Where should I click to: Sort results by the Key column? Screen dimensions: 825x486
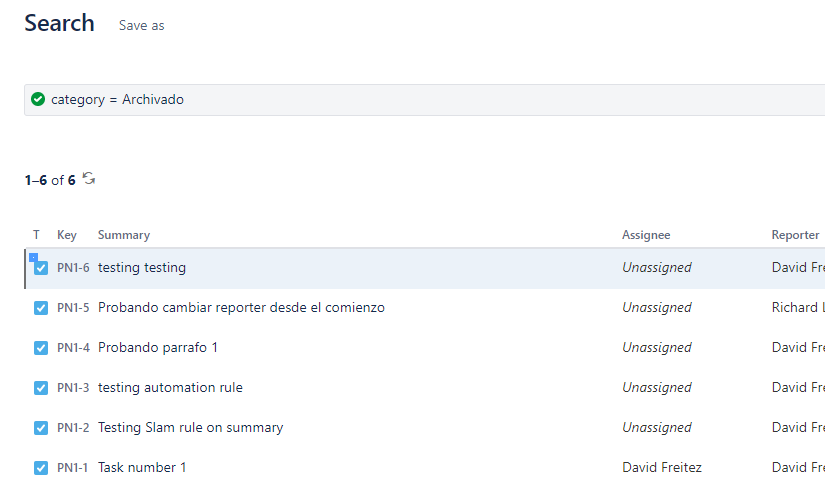click(x=67, y=235)
